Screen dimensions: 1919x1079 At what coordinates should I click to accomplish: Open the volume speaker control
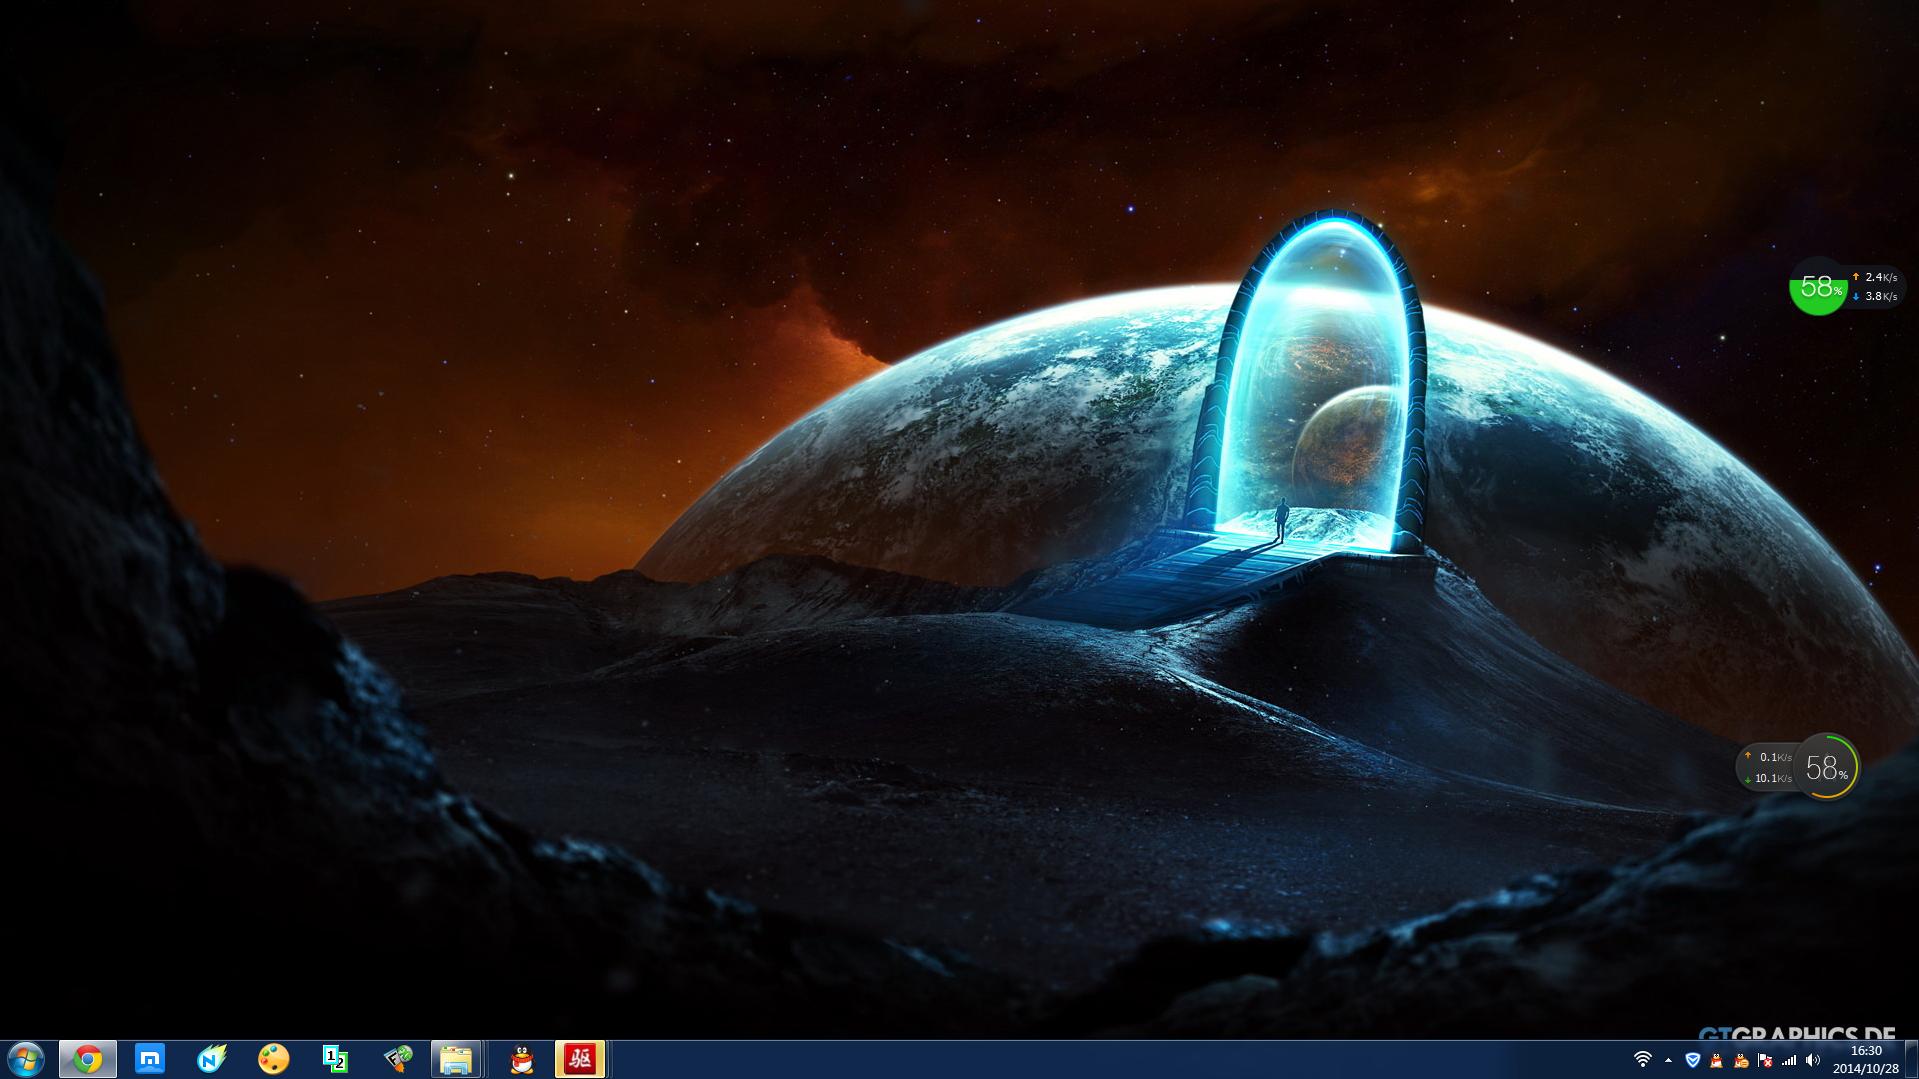tap(1813, 1060)
